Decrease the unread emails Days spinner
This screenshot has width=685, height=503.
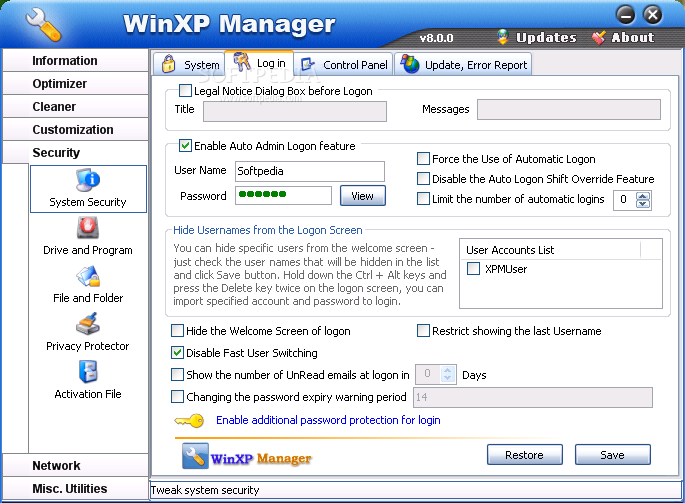[x=447, y=378]
